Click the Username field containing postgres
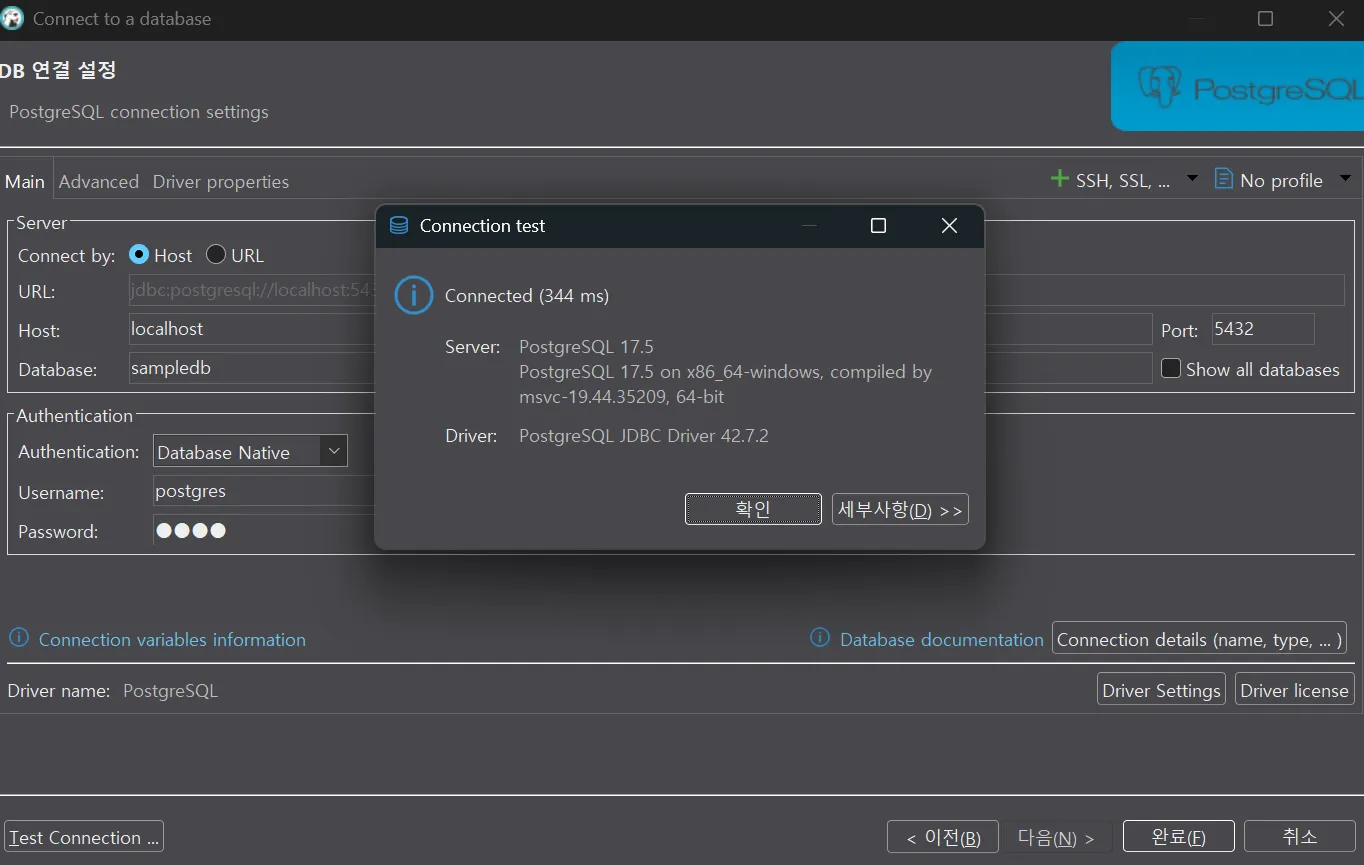The image size is (1364, 865). pyautogui.click(x=264, y=491)
